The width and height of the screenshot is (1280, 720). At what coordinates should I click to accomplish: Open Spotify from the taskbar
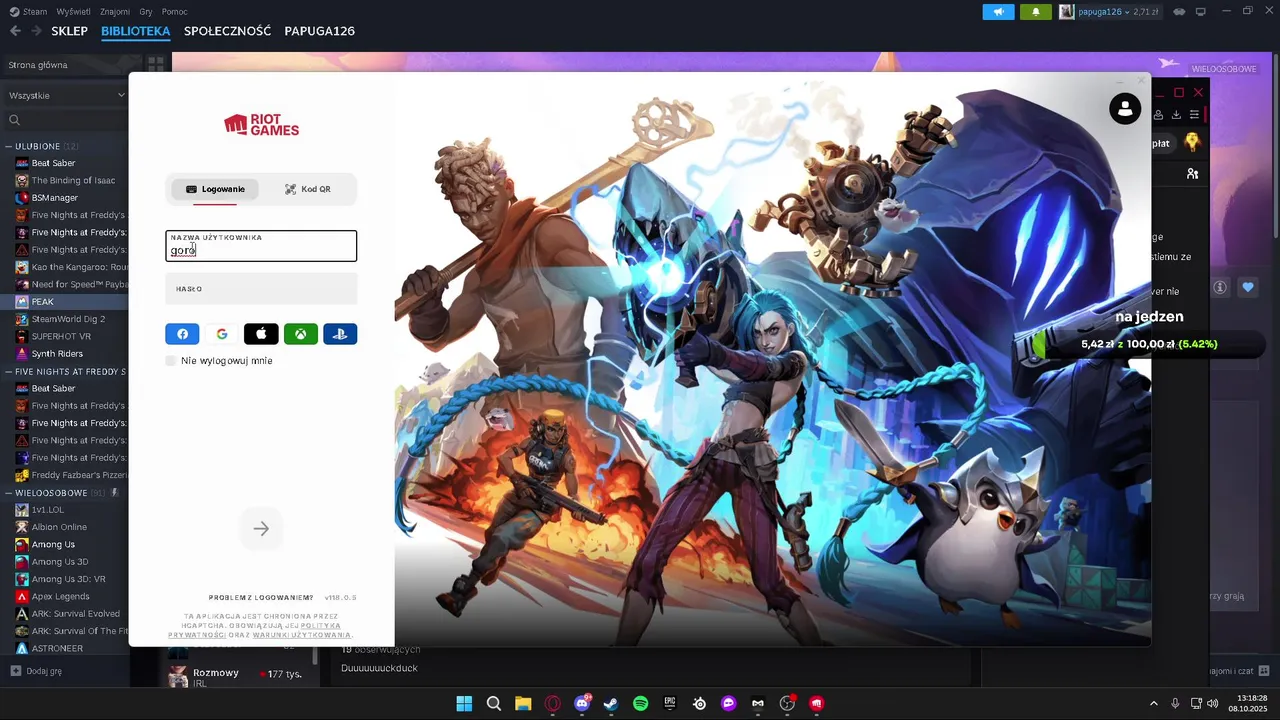point(641,704)
